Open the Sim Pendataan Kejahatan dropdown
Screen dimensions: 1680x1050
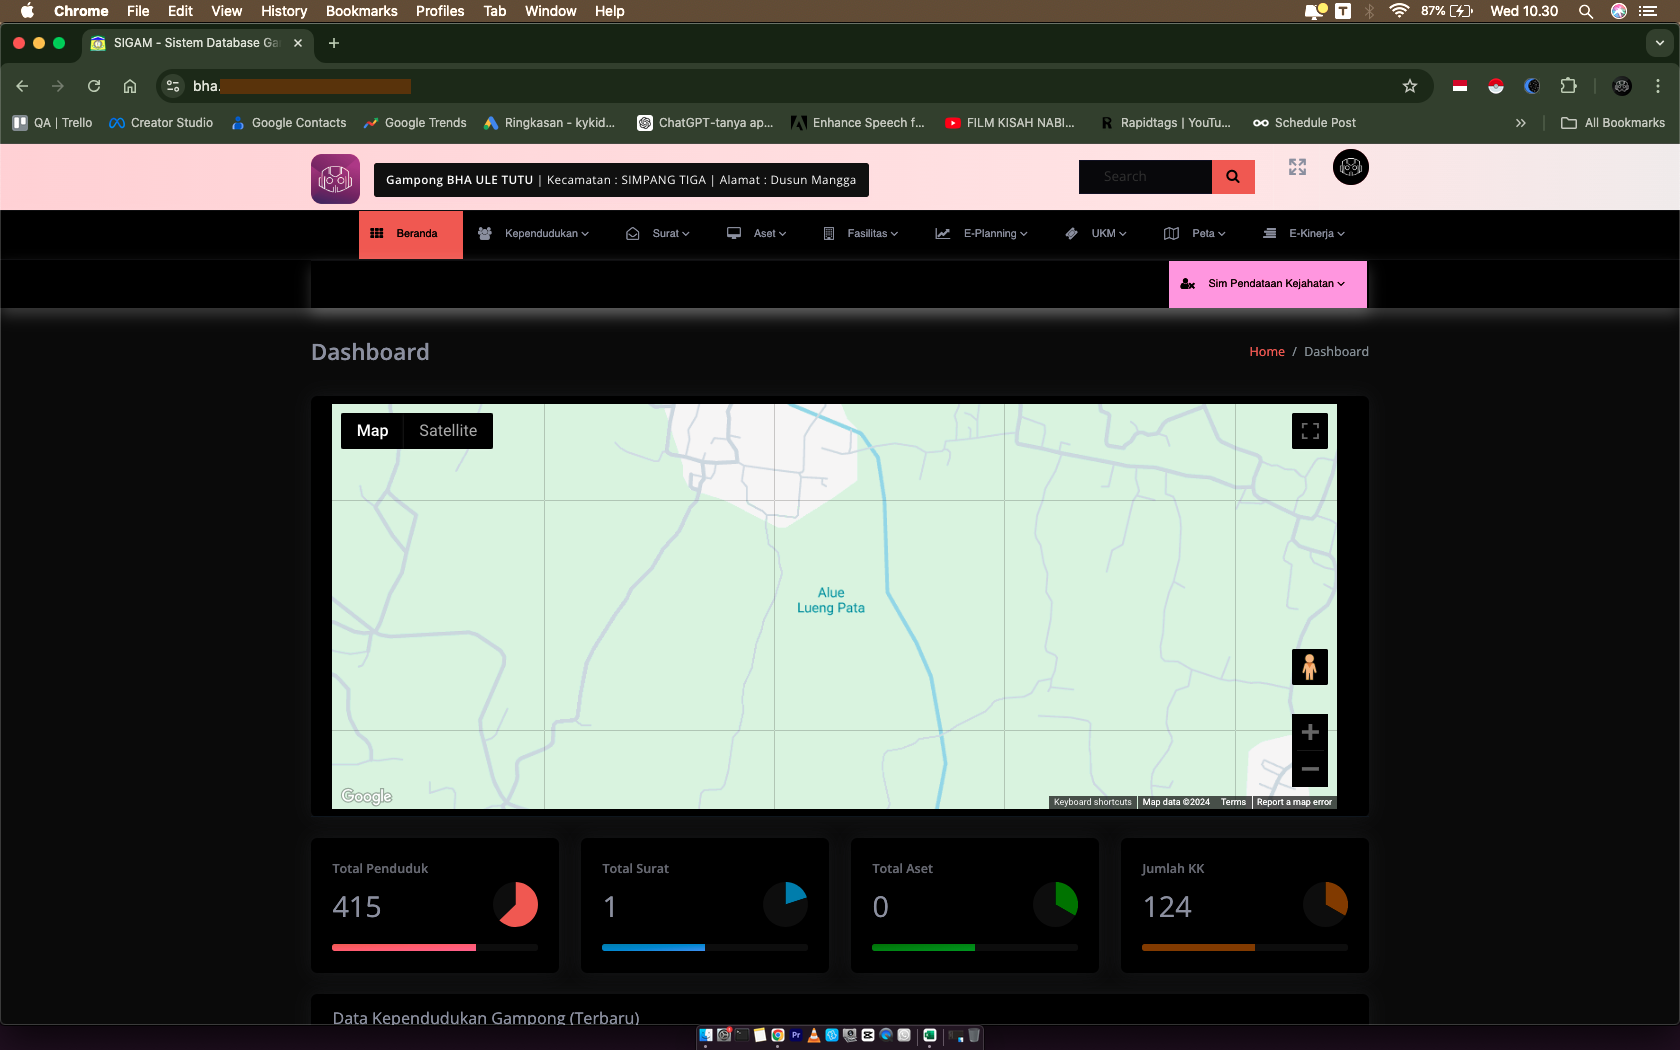tap(1267, 284)
